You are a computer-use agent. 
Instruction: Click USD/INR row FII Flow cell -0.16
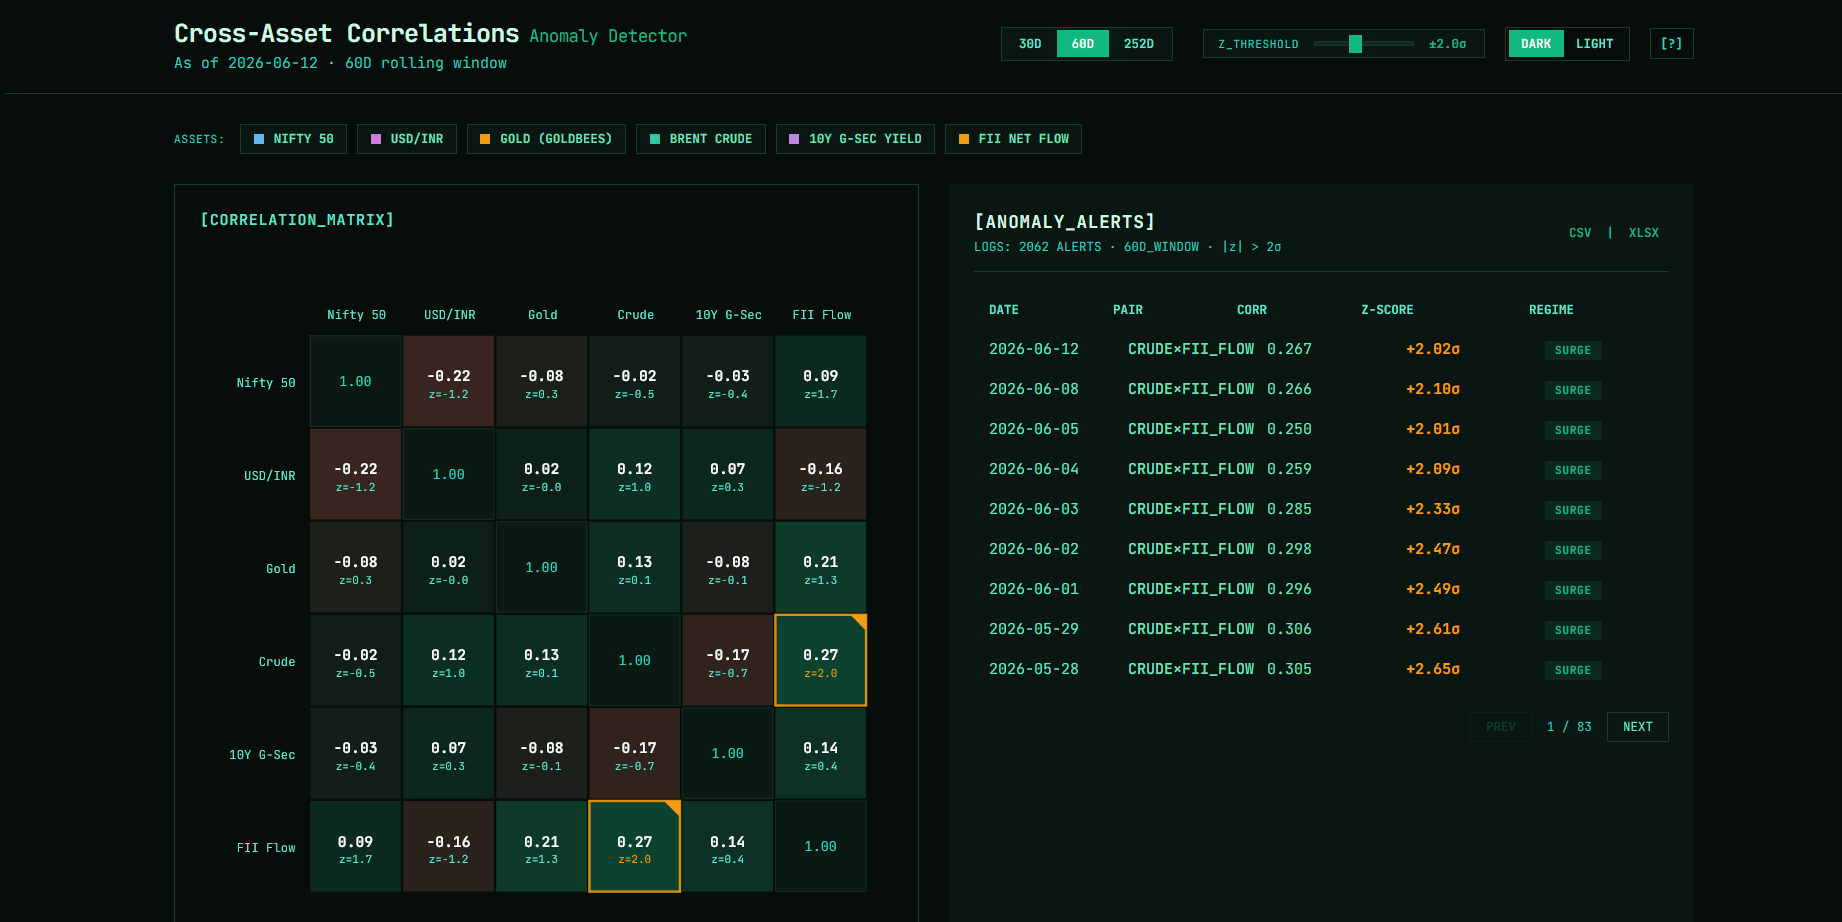point(821,475)
